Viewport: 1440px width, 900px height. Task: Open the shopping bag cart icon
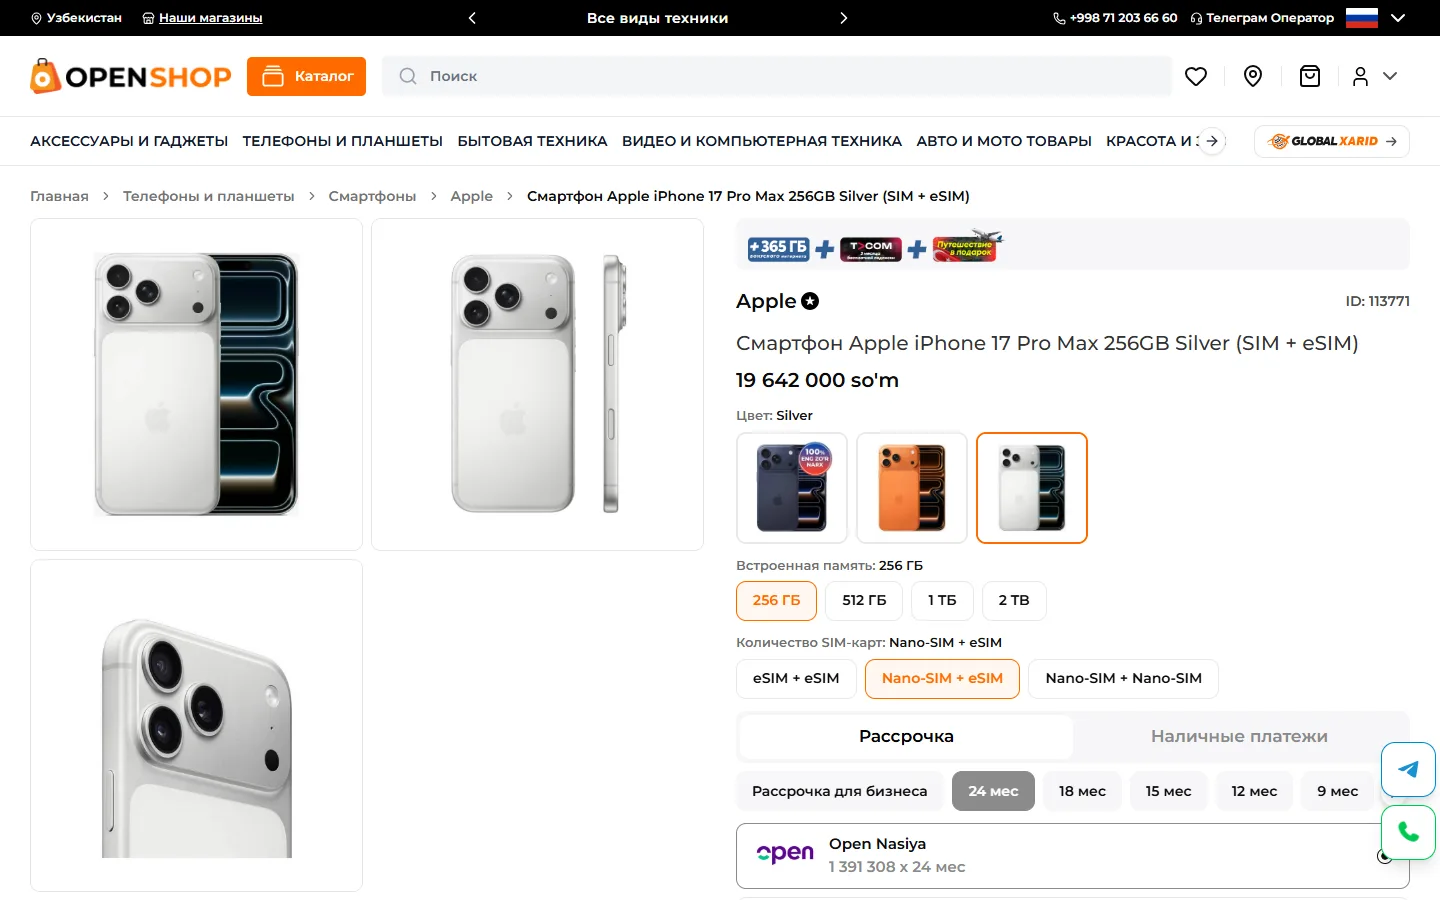click(1310, 76)
